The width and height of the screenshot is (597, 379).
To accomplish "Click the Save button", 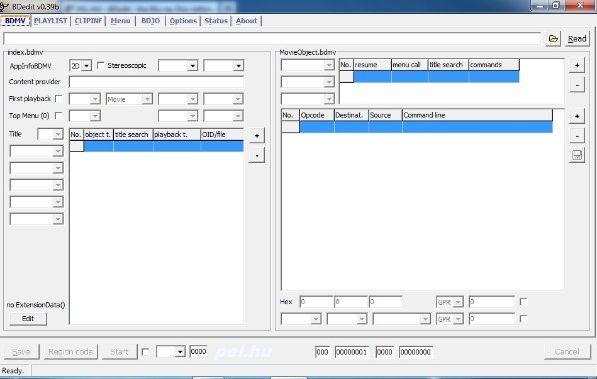I will coord(21,352).
